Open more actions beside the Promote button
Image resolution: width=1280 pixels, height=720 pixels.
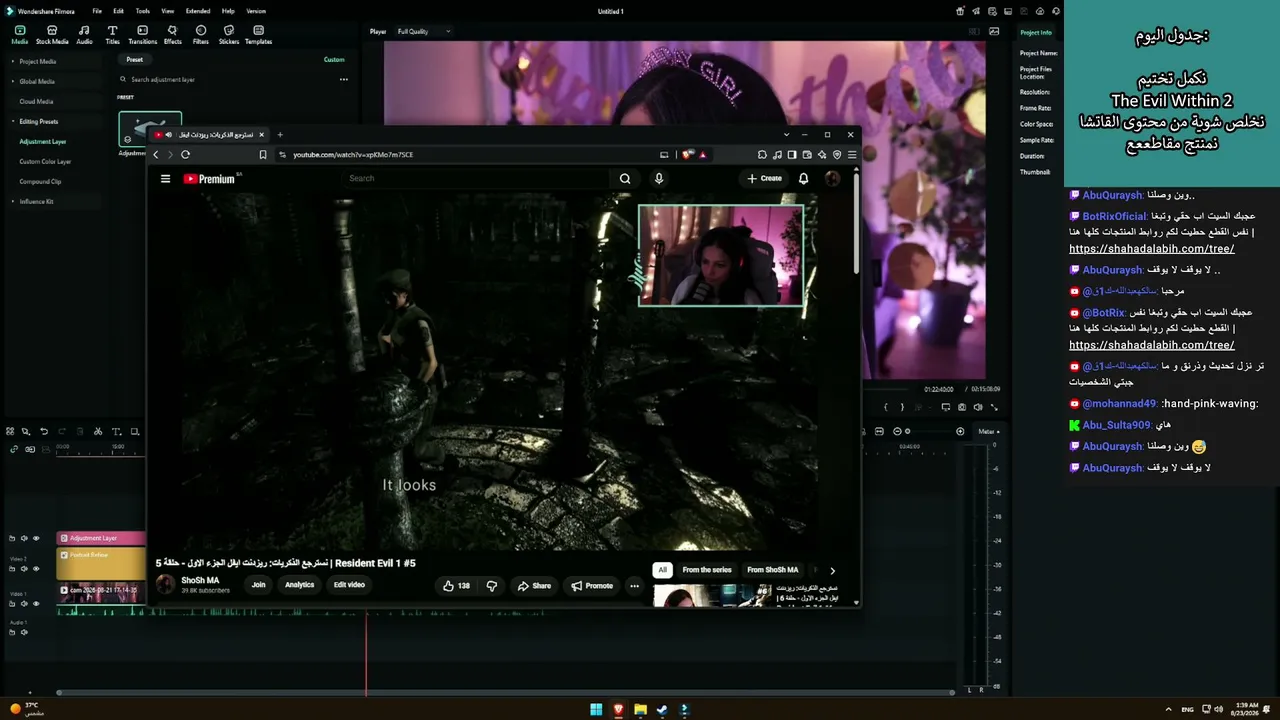(x=634, y=586)
